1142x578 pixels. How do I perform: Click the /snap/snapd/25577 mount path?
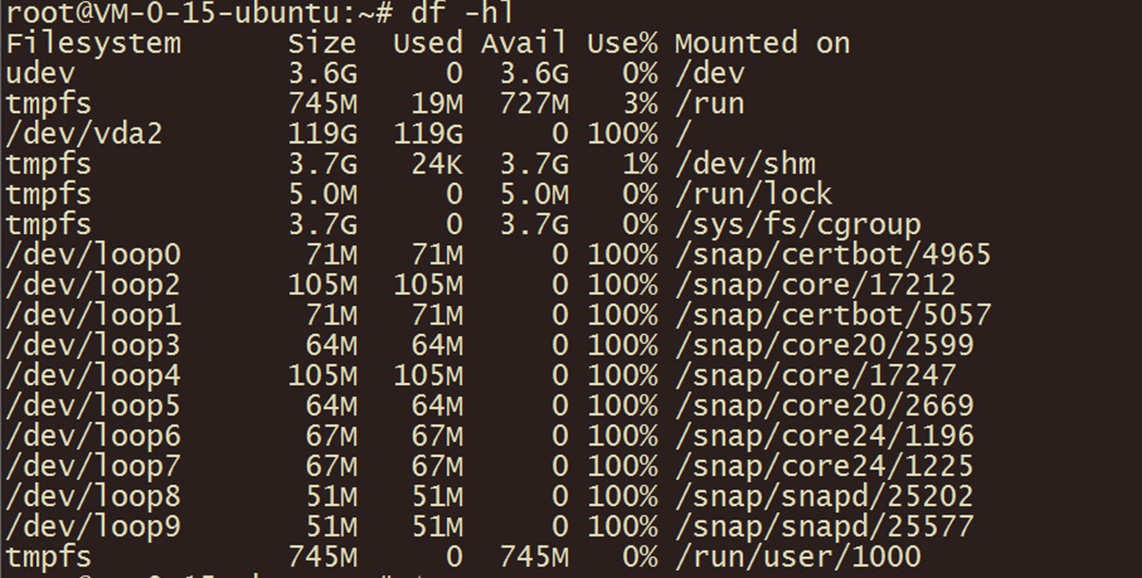coord(824,526)
